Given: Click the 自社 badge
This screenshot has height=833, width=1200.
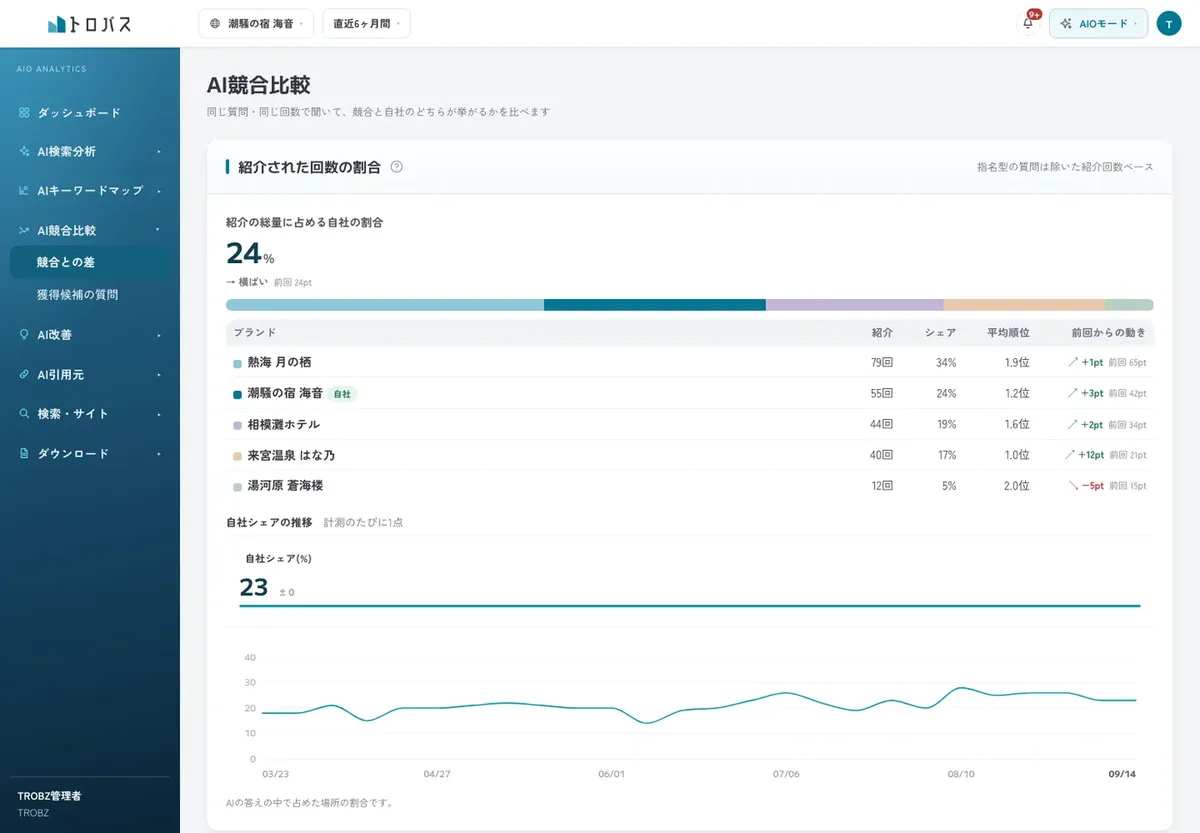Looking at the screenshot, I should point(342,394).
